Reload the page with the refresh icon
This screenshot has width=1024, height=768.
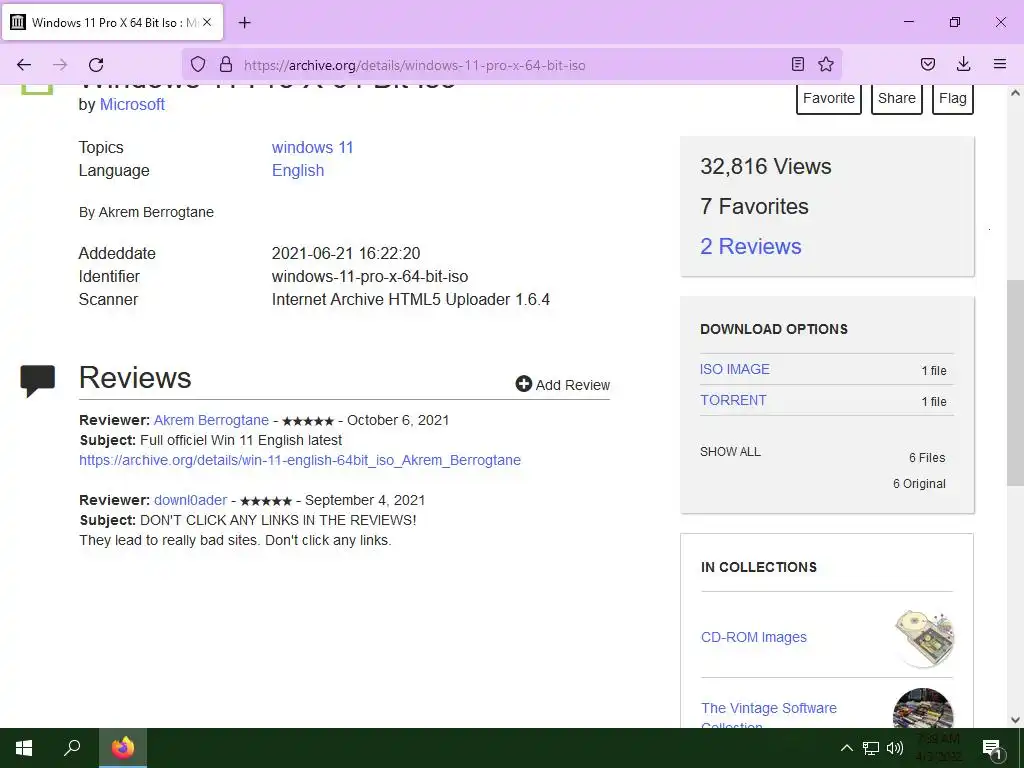(96, 65)
